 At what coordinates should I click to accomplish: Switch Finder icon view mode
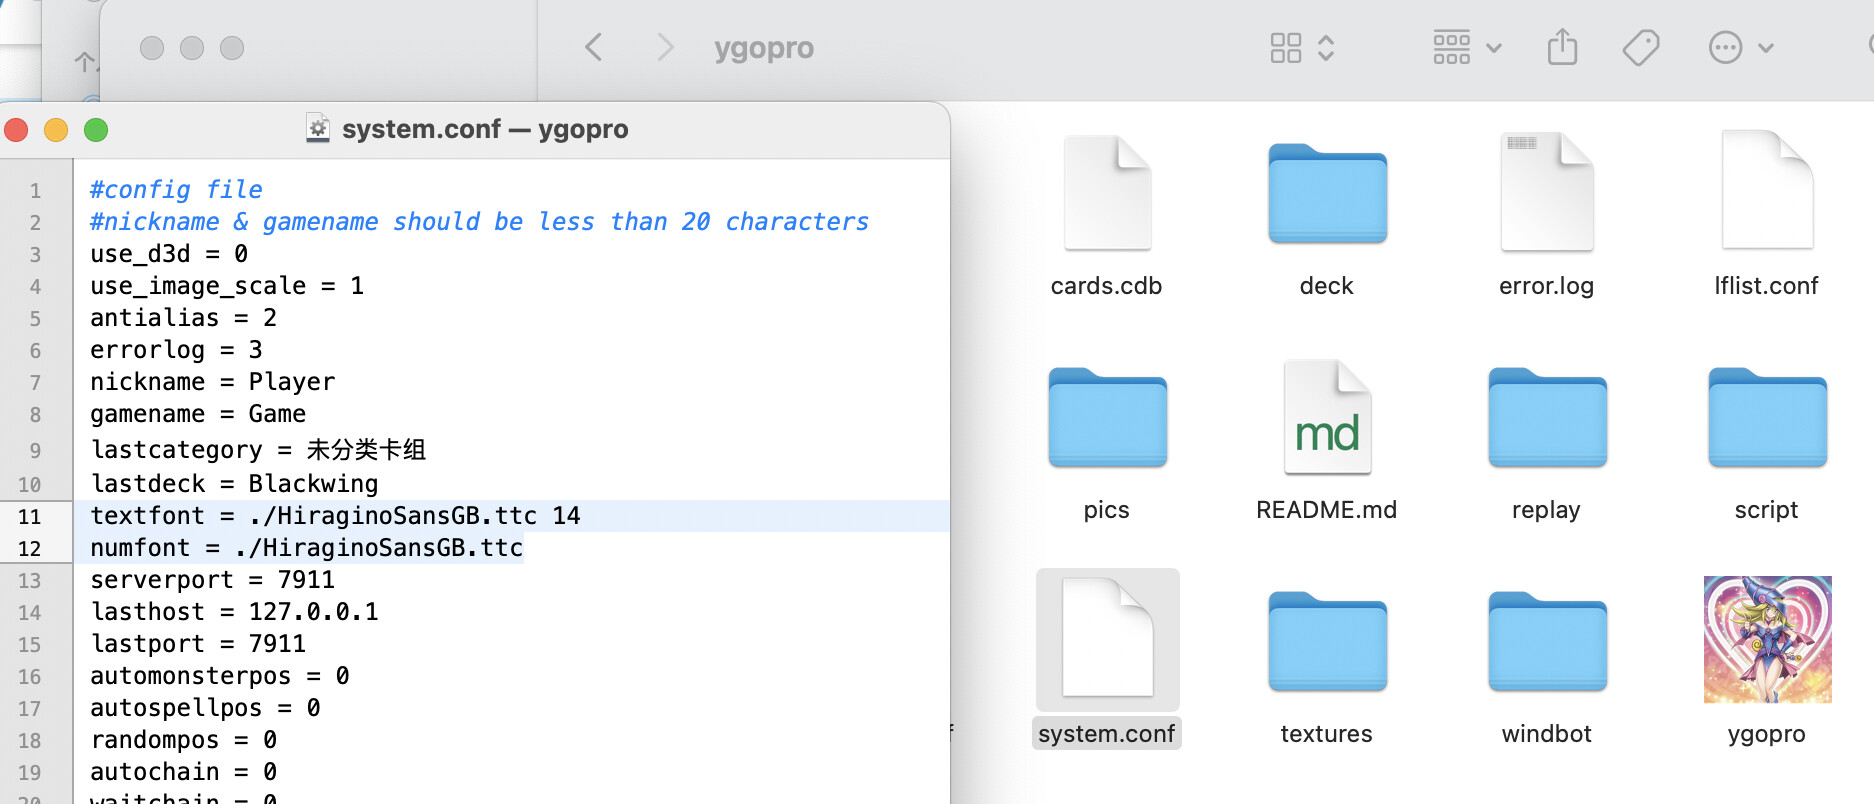click(1302, 47)
